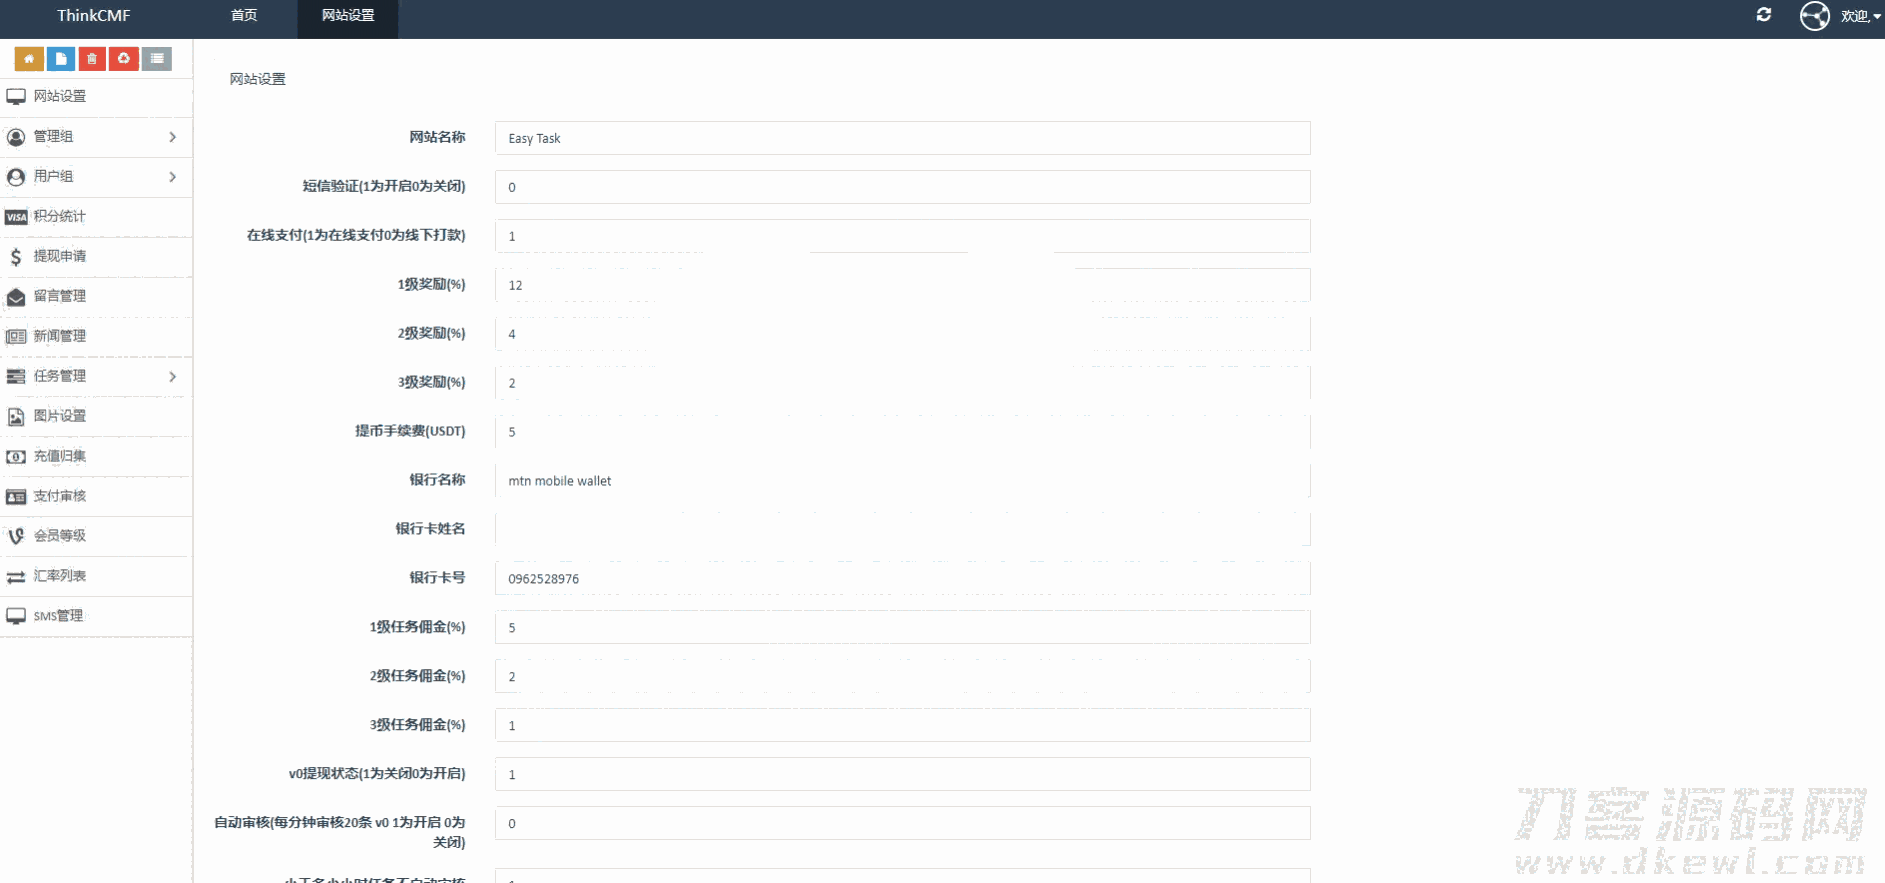This screenshot has height=883, width=1885.
Task: Click the money icon for 充值归集
Action: [16, 457]
